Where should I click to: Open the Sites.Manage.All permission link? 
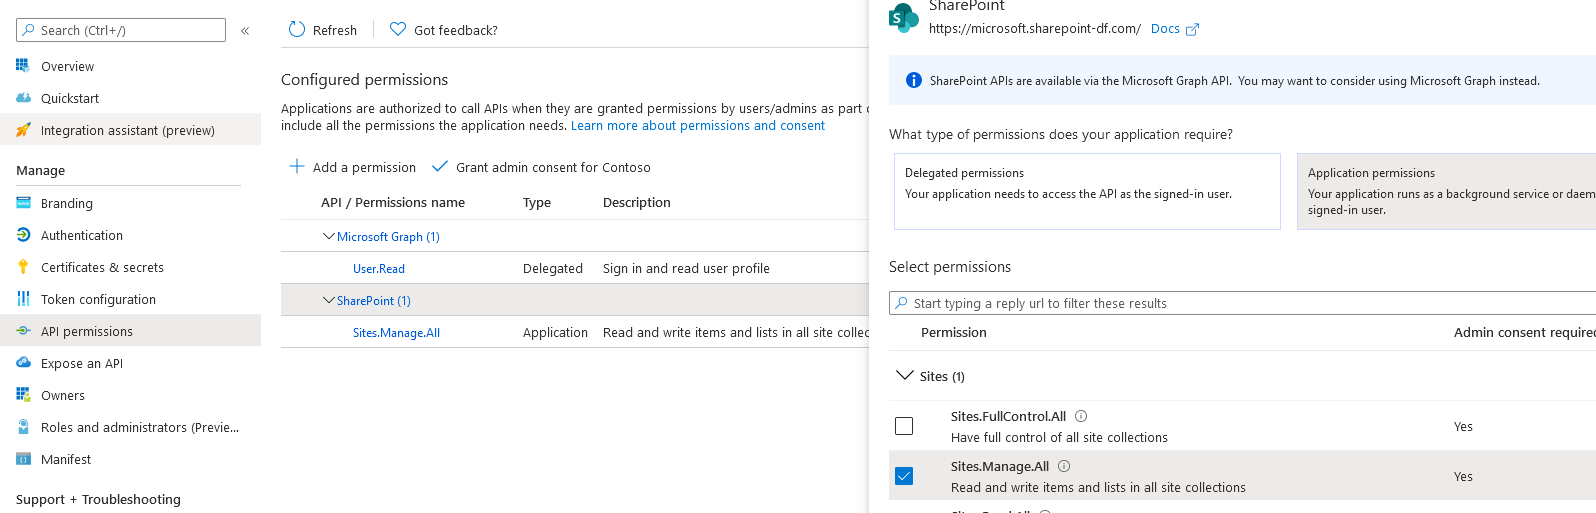coord(396,333)
